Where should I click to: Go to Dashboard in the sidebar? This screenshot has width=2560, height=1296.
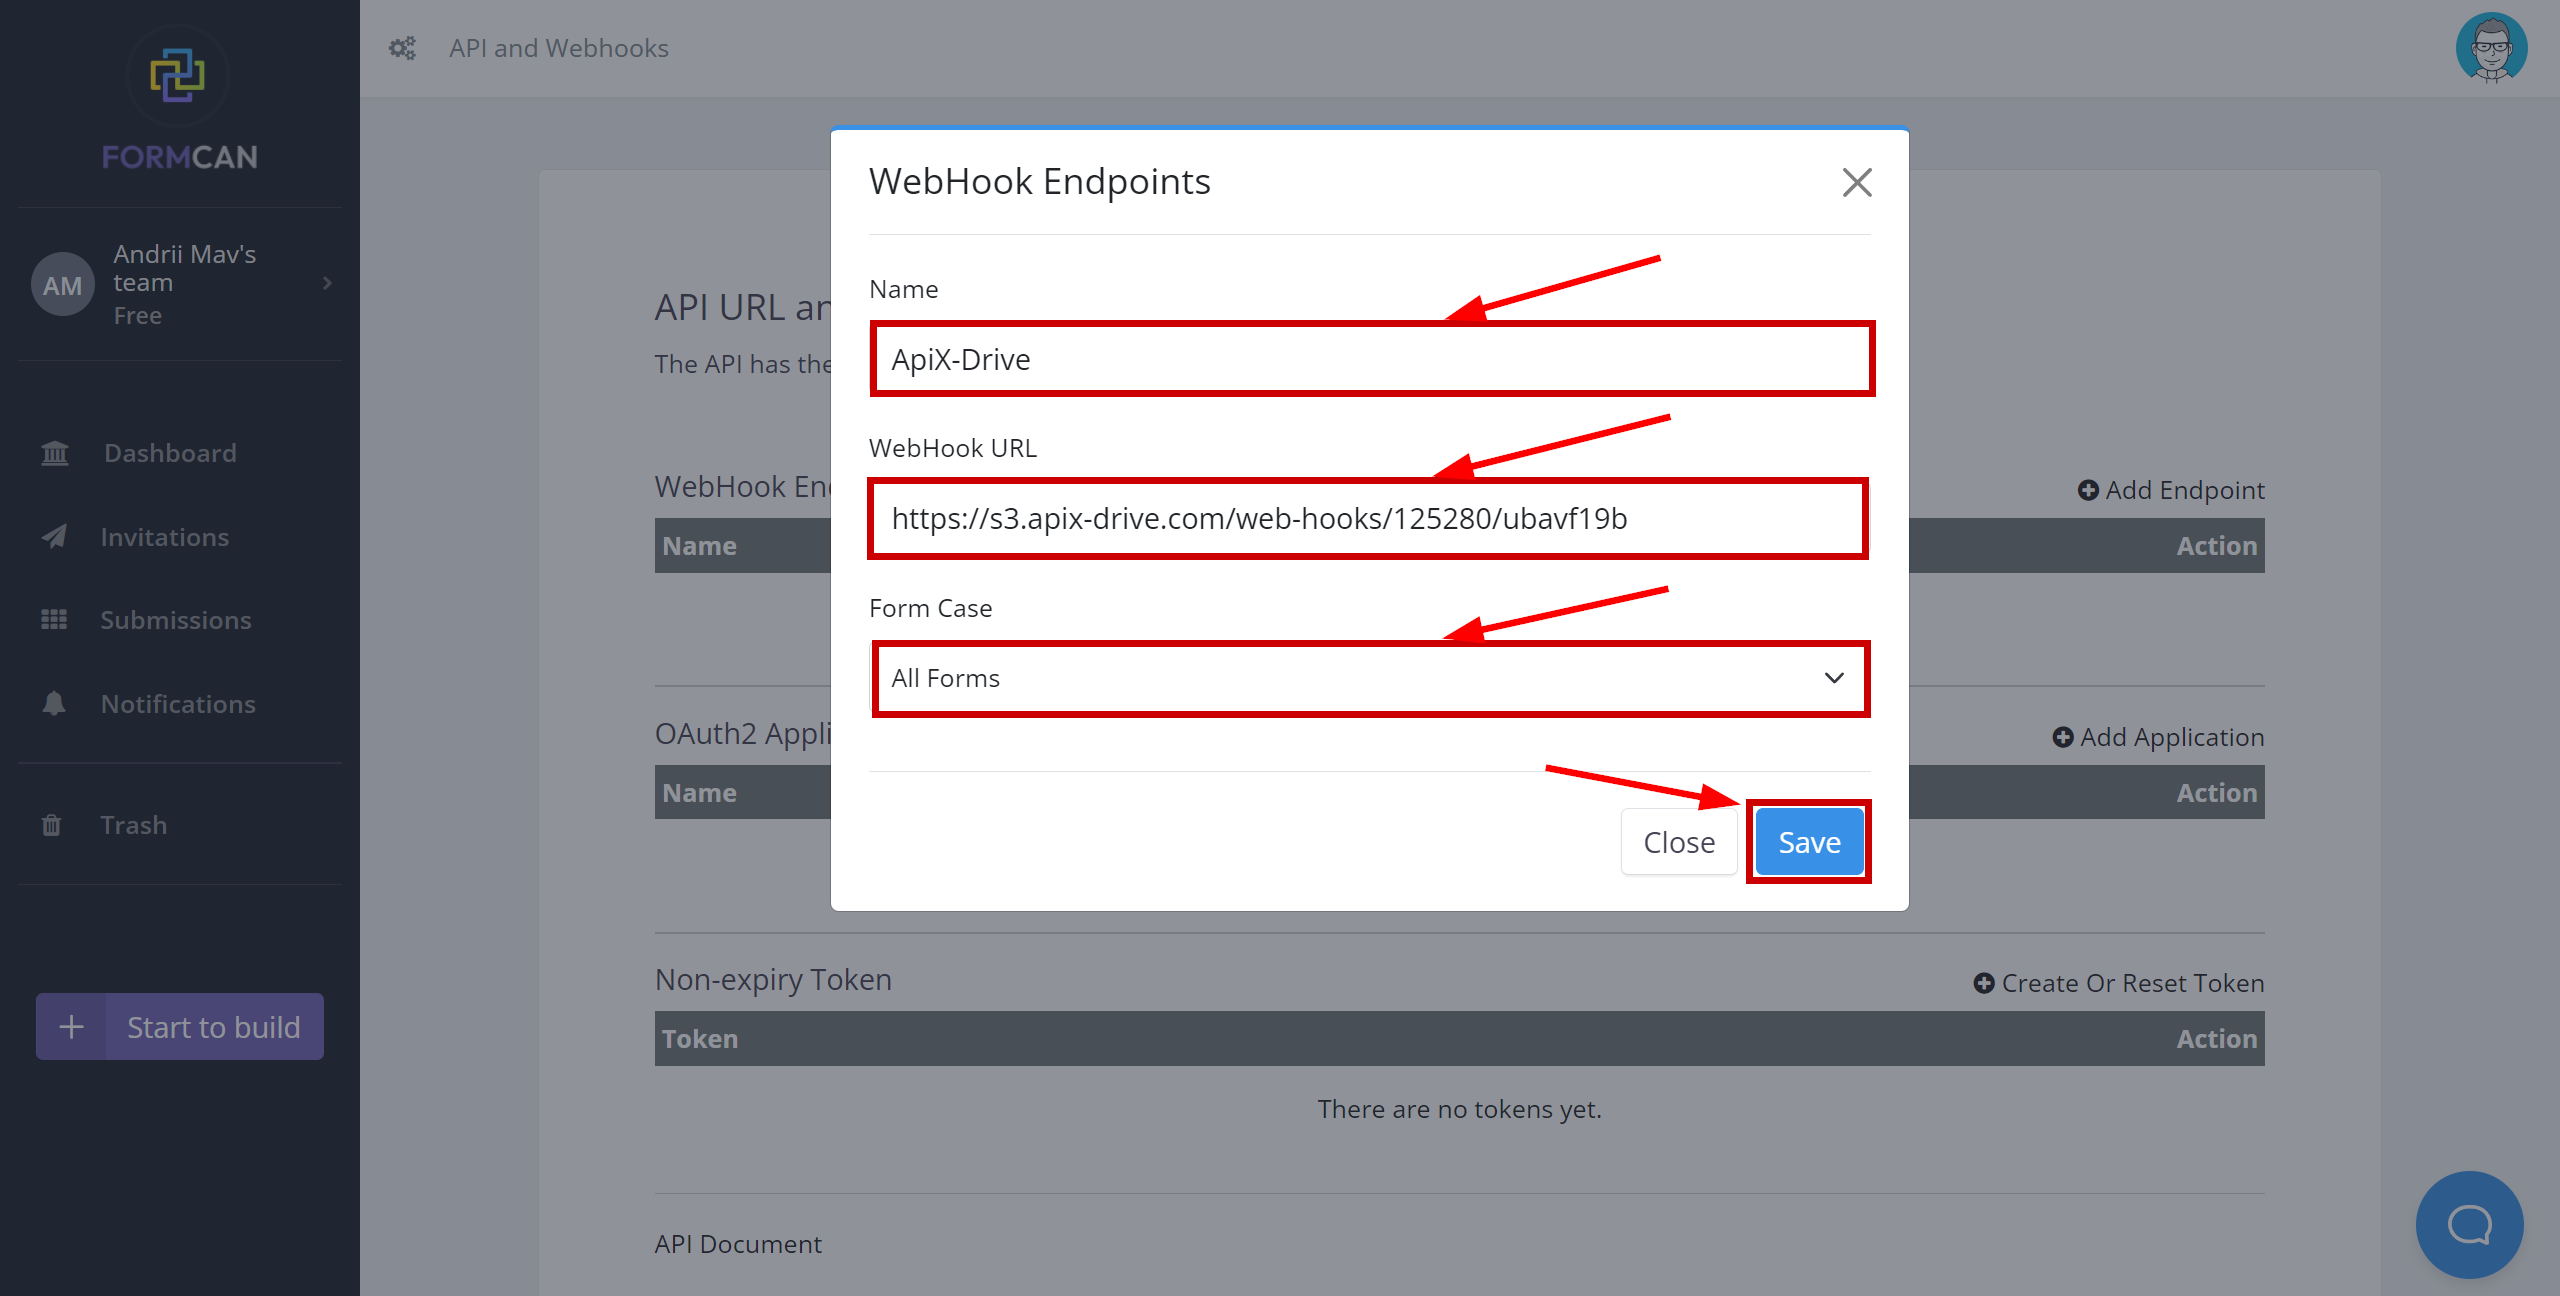(170, 453)
